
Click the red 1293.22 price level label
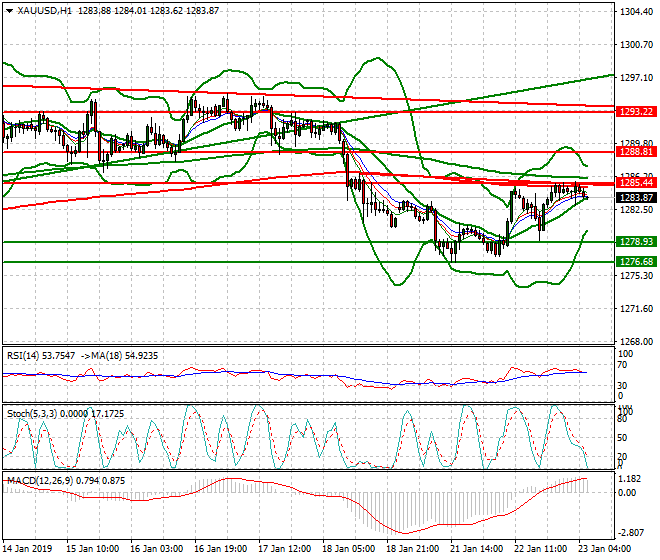[636, 112]
